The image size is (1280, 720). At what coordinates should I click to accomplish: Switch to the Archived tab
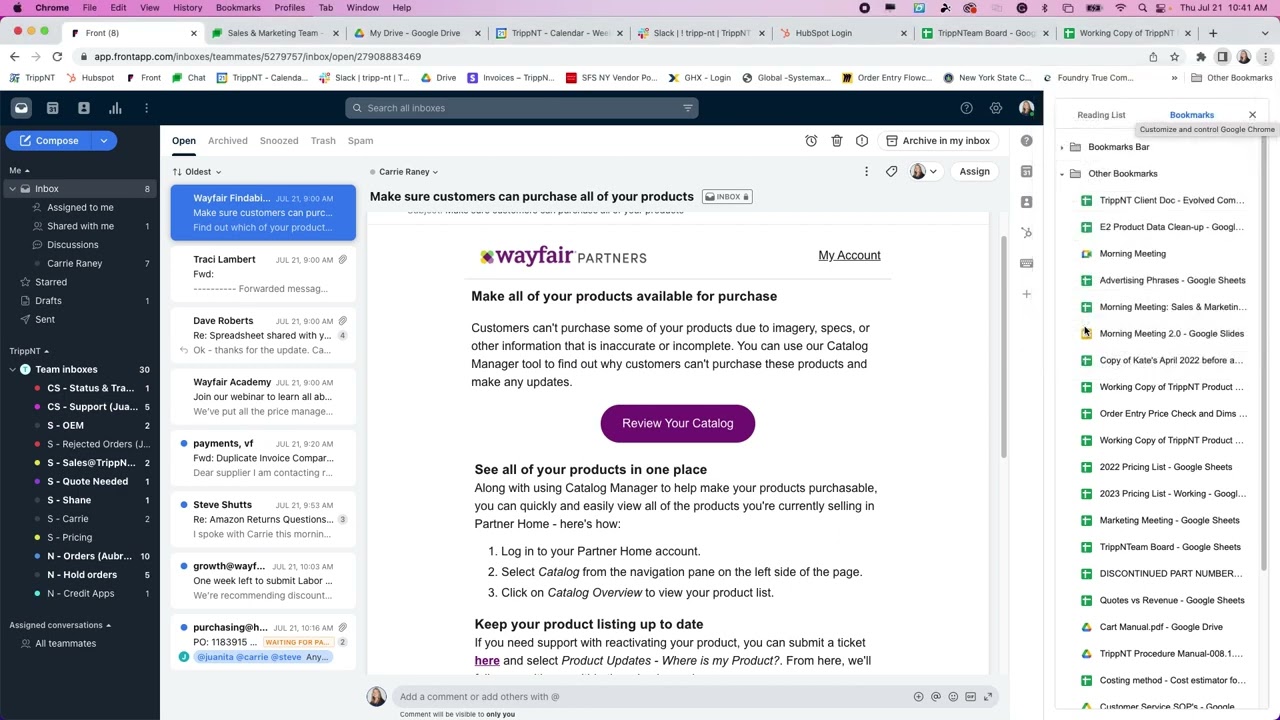(x=228, y=141)
